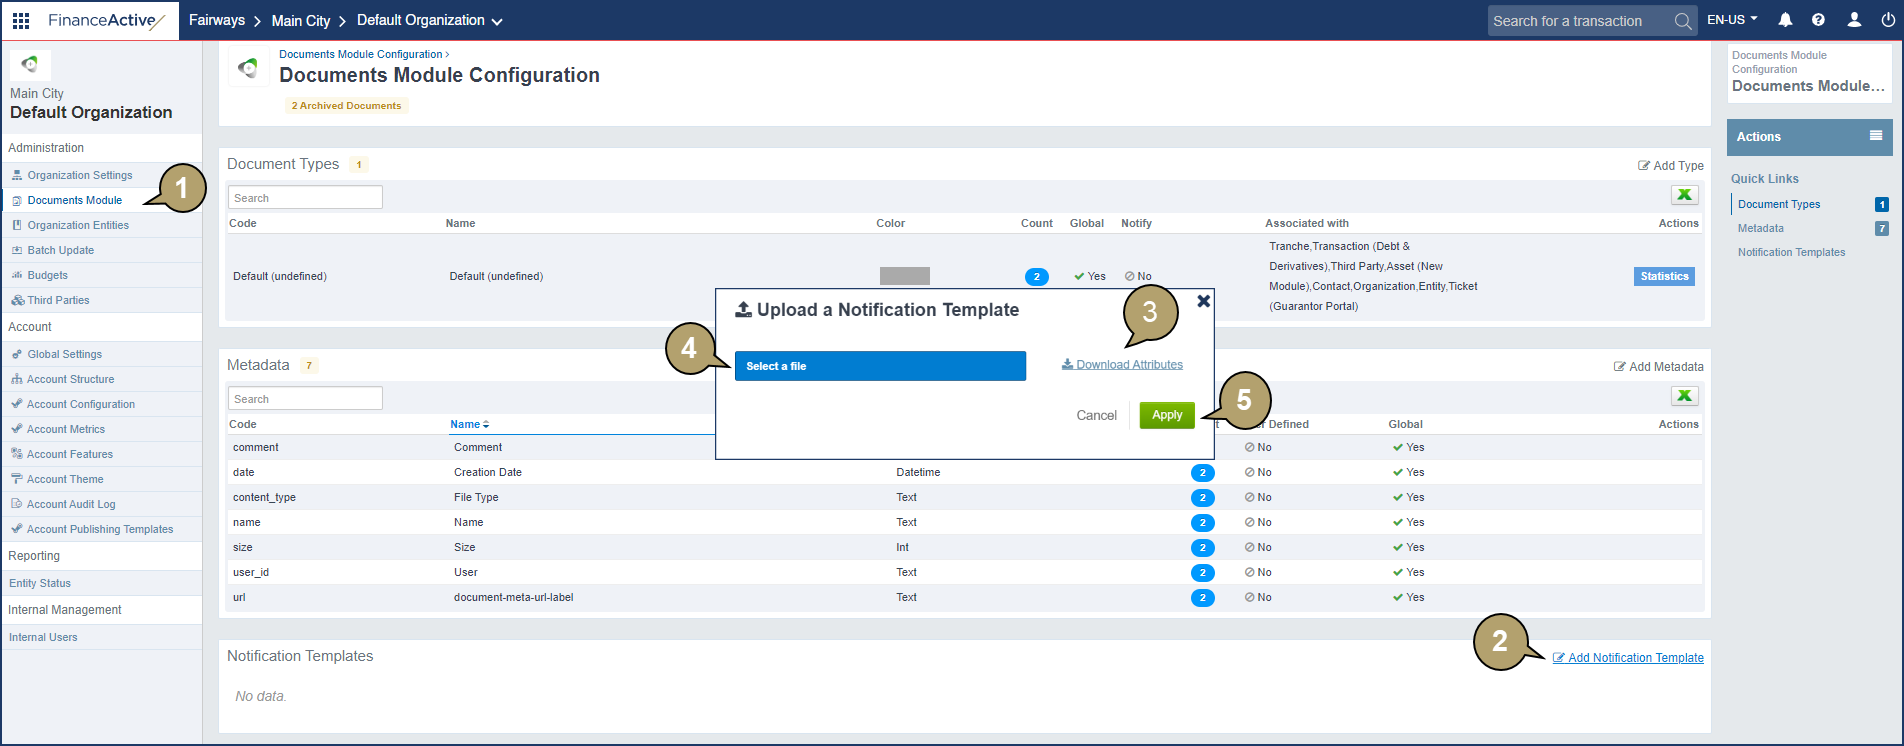The width and height of the screenshot is (1904, 746).
Task: Close the Upload Notification Template dialog
Action: 1204,301
